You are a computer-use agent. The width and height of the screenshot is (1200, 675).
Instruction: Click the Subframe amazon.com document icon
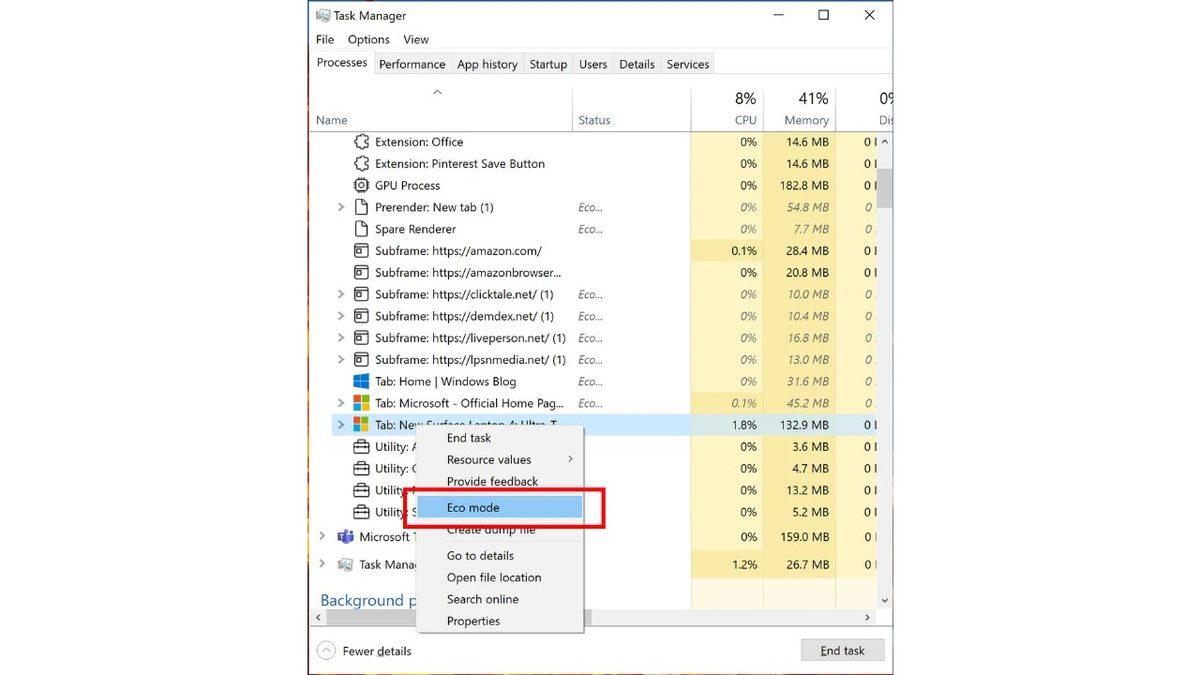click(x=361, y=250)
